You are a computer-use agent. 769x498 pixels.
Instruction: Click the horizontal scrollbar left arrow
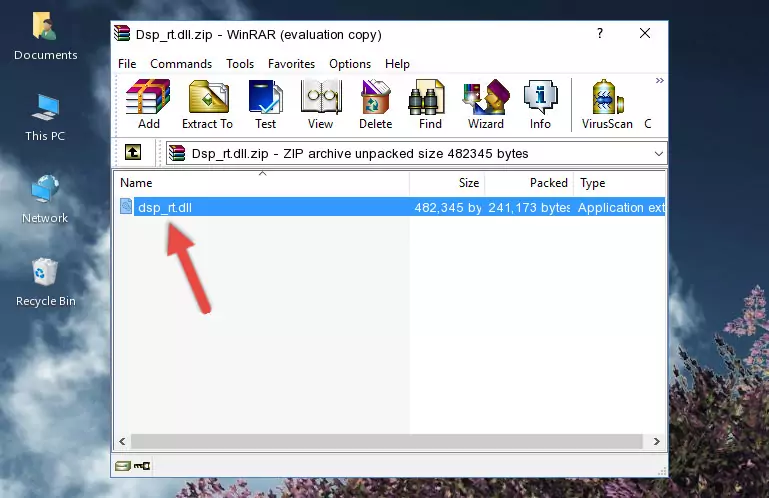point(123,442)
